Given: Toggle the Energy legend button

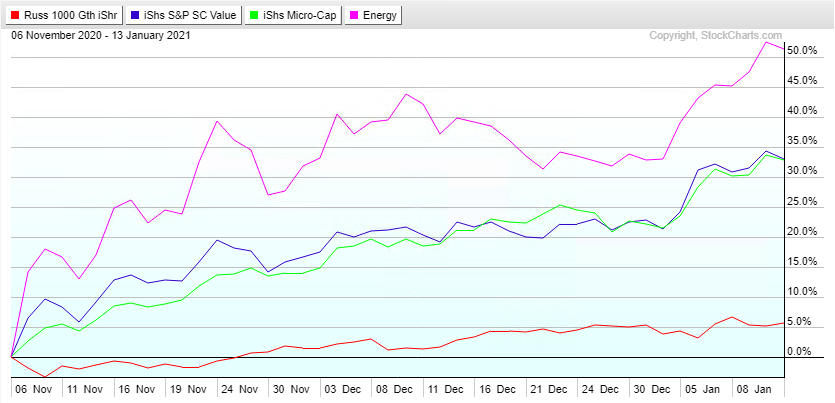Looking at the screenshot, I should tap(373, 15).
